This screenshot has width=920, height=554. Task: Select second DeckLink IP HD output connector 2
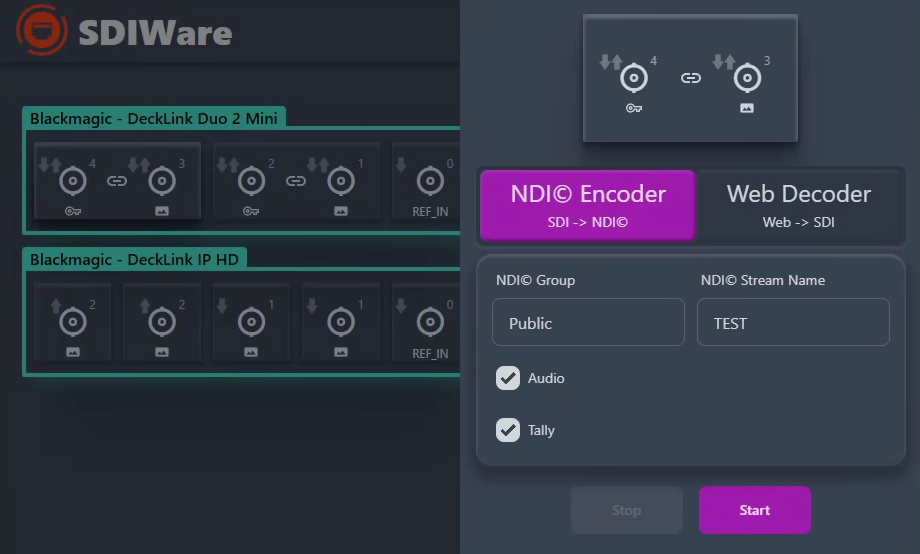click(162, 322)
